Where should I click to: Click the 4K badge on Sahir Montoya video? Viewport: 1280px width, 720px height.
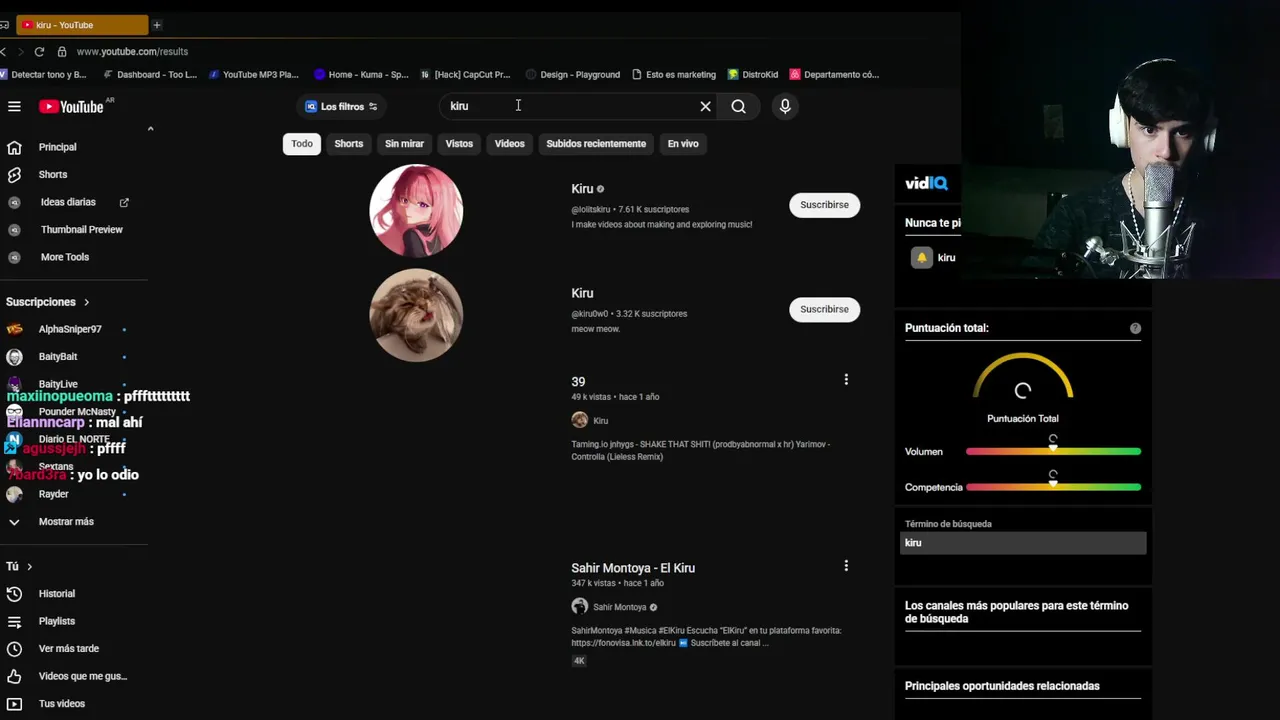(x=579, y=661)
